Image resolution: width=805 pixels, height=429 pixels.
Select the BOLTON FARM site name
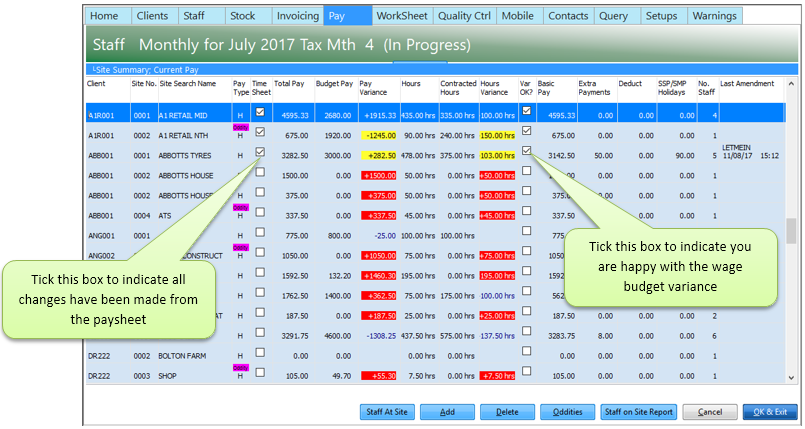181,356
